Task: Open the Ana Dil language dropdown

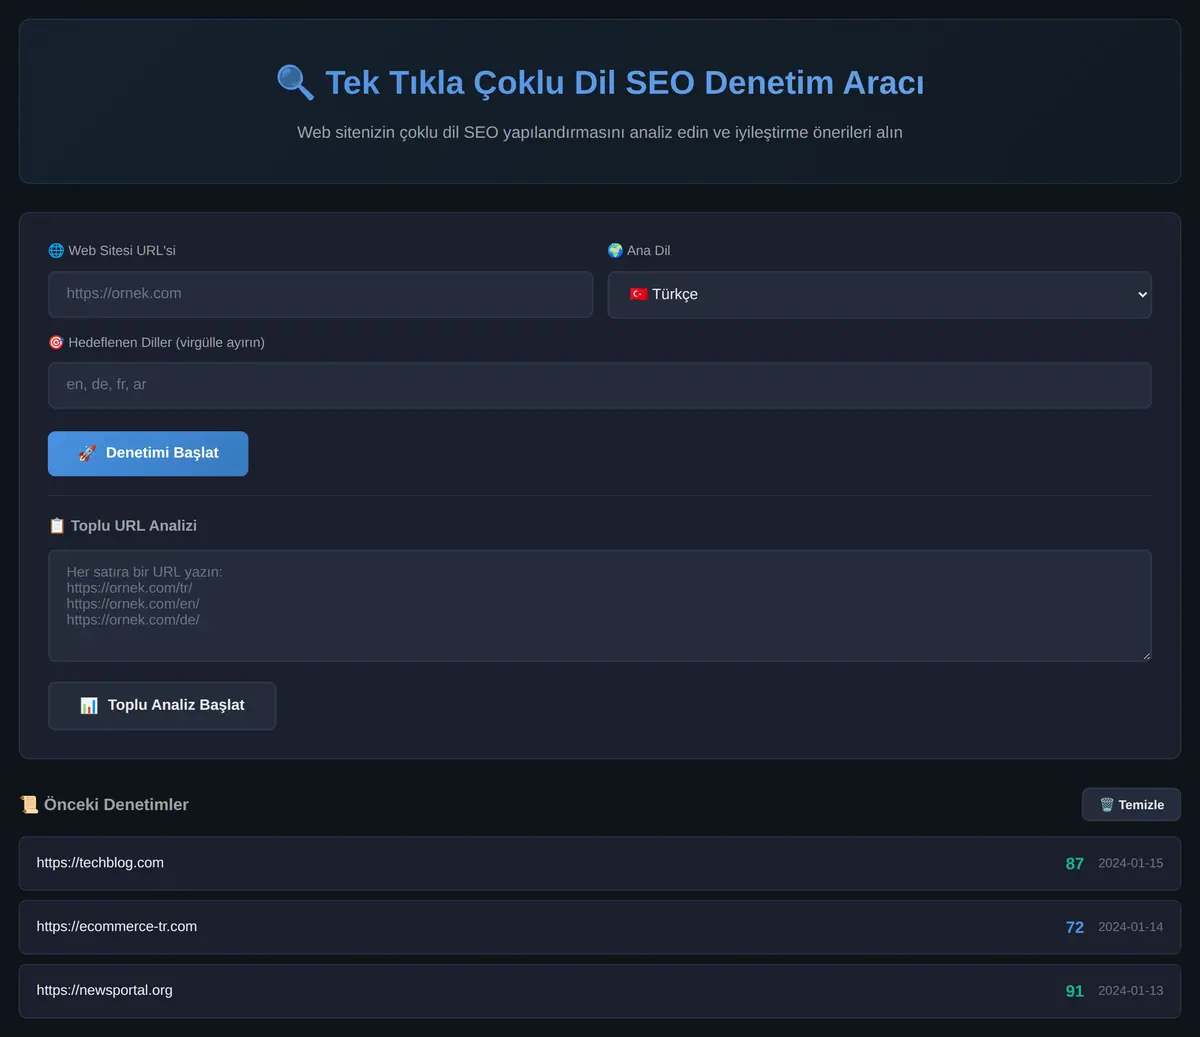Action: [880, 295]
